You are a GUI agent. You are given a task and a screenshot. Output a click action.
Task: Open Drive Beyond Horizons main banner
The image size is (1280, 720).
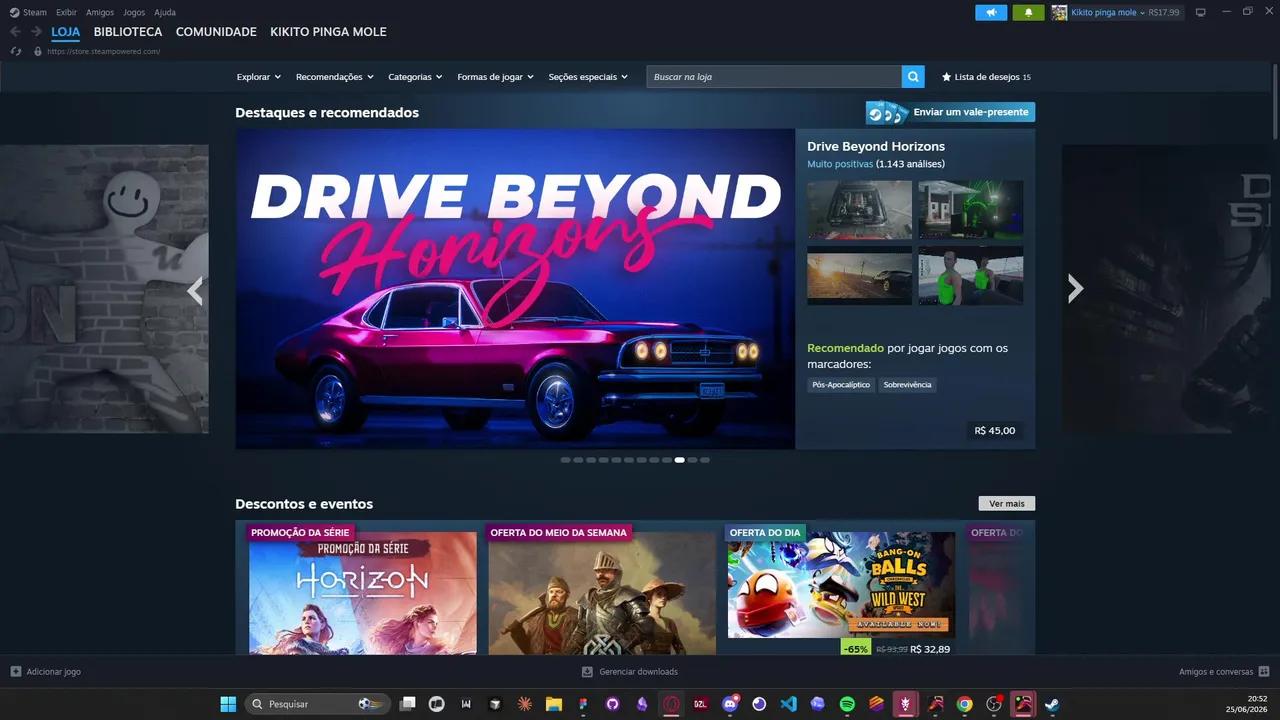(515, 288)
